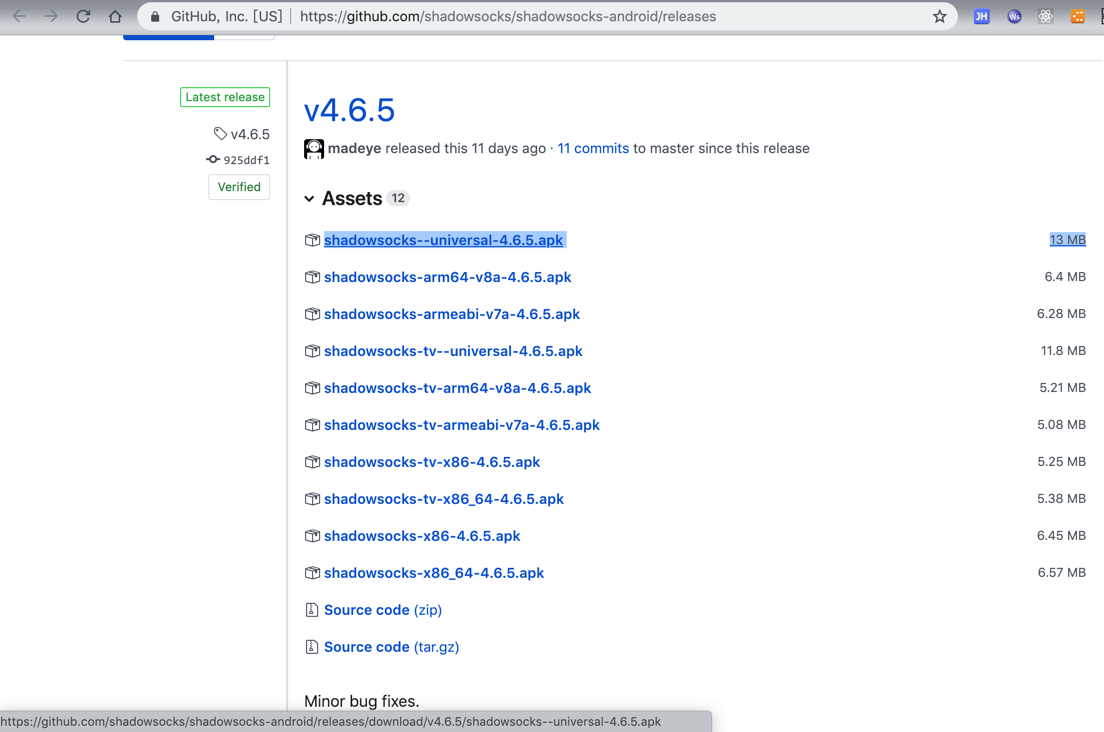Image resolution: width=1104 pixels, height=732 pixels.
Task: Download shadowsocks-tv-arm64-v8a-4.6.5.apk
Action: click(458, 388)
